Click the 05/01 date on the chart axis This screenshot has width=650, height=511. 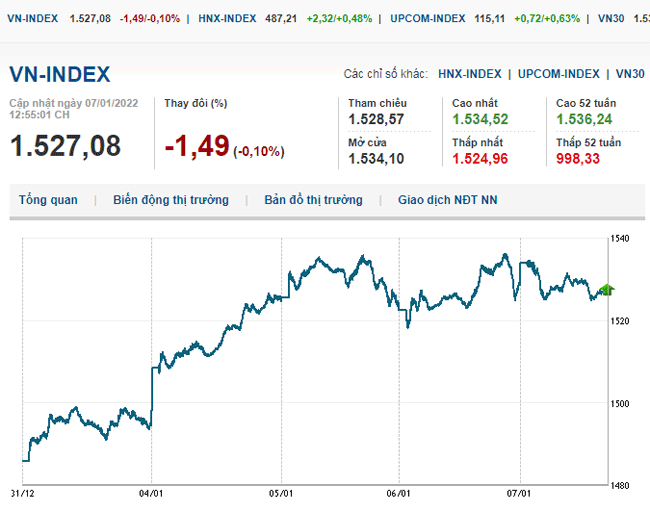click(x=282, y=494)
